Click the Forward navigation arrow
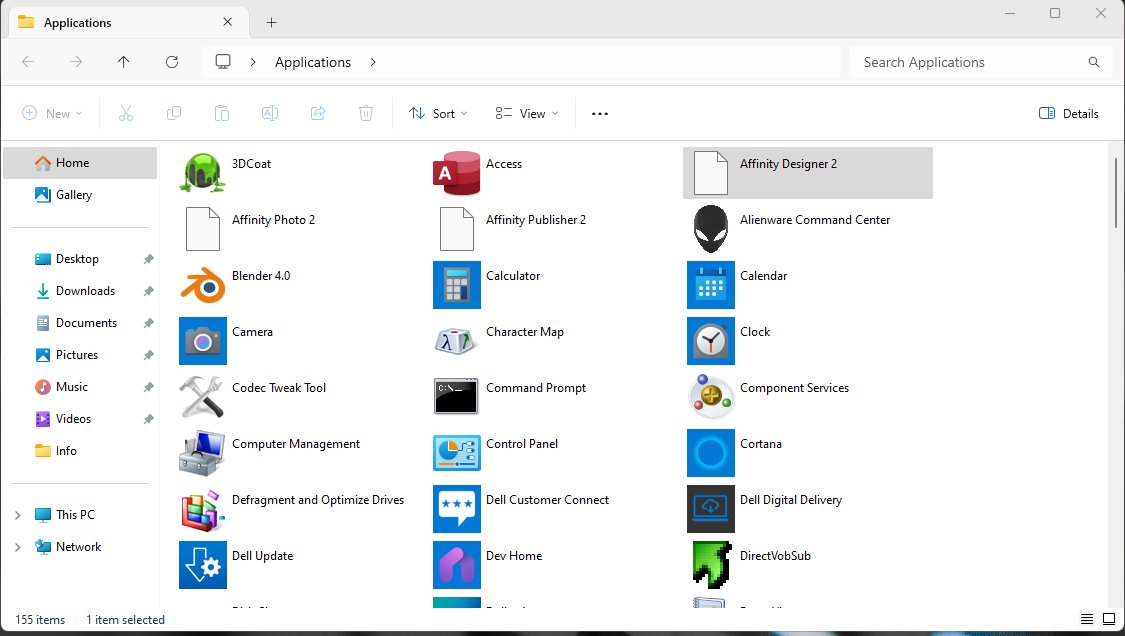 [x=76, y=62]
